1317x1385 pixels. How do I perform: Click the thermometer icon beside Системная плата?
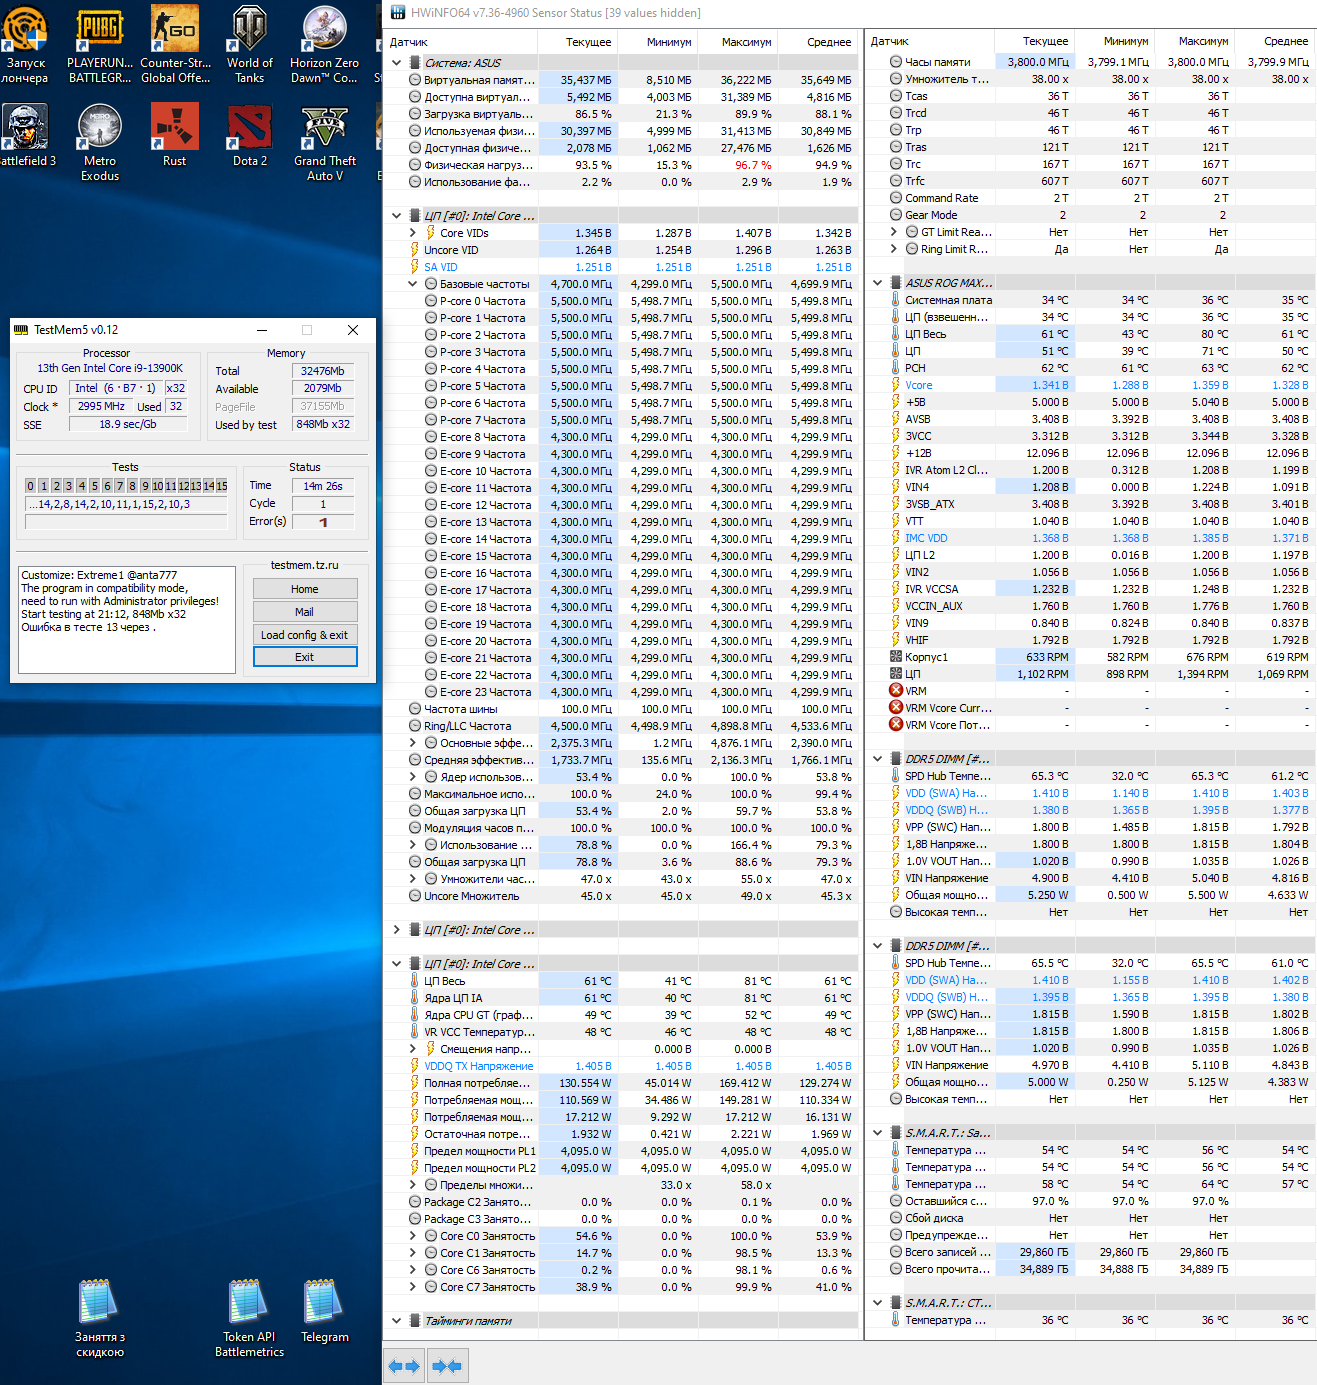tap(896, 300)
